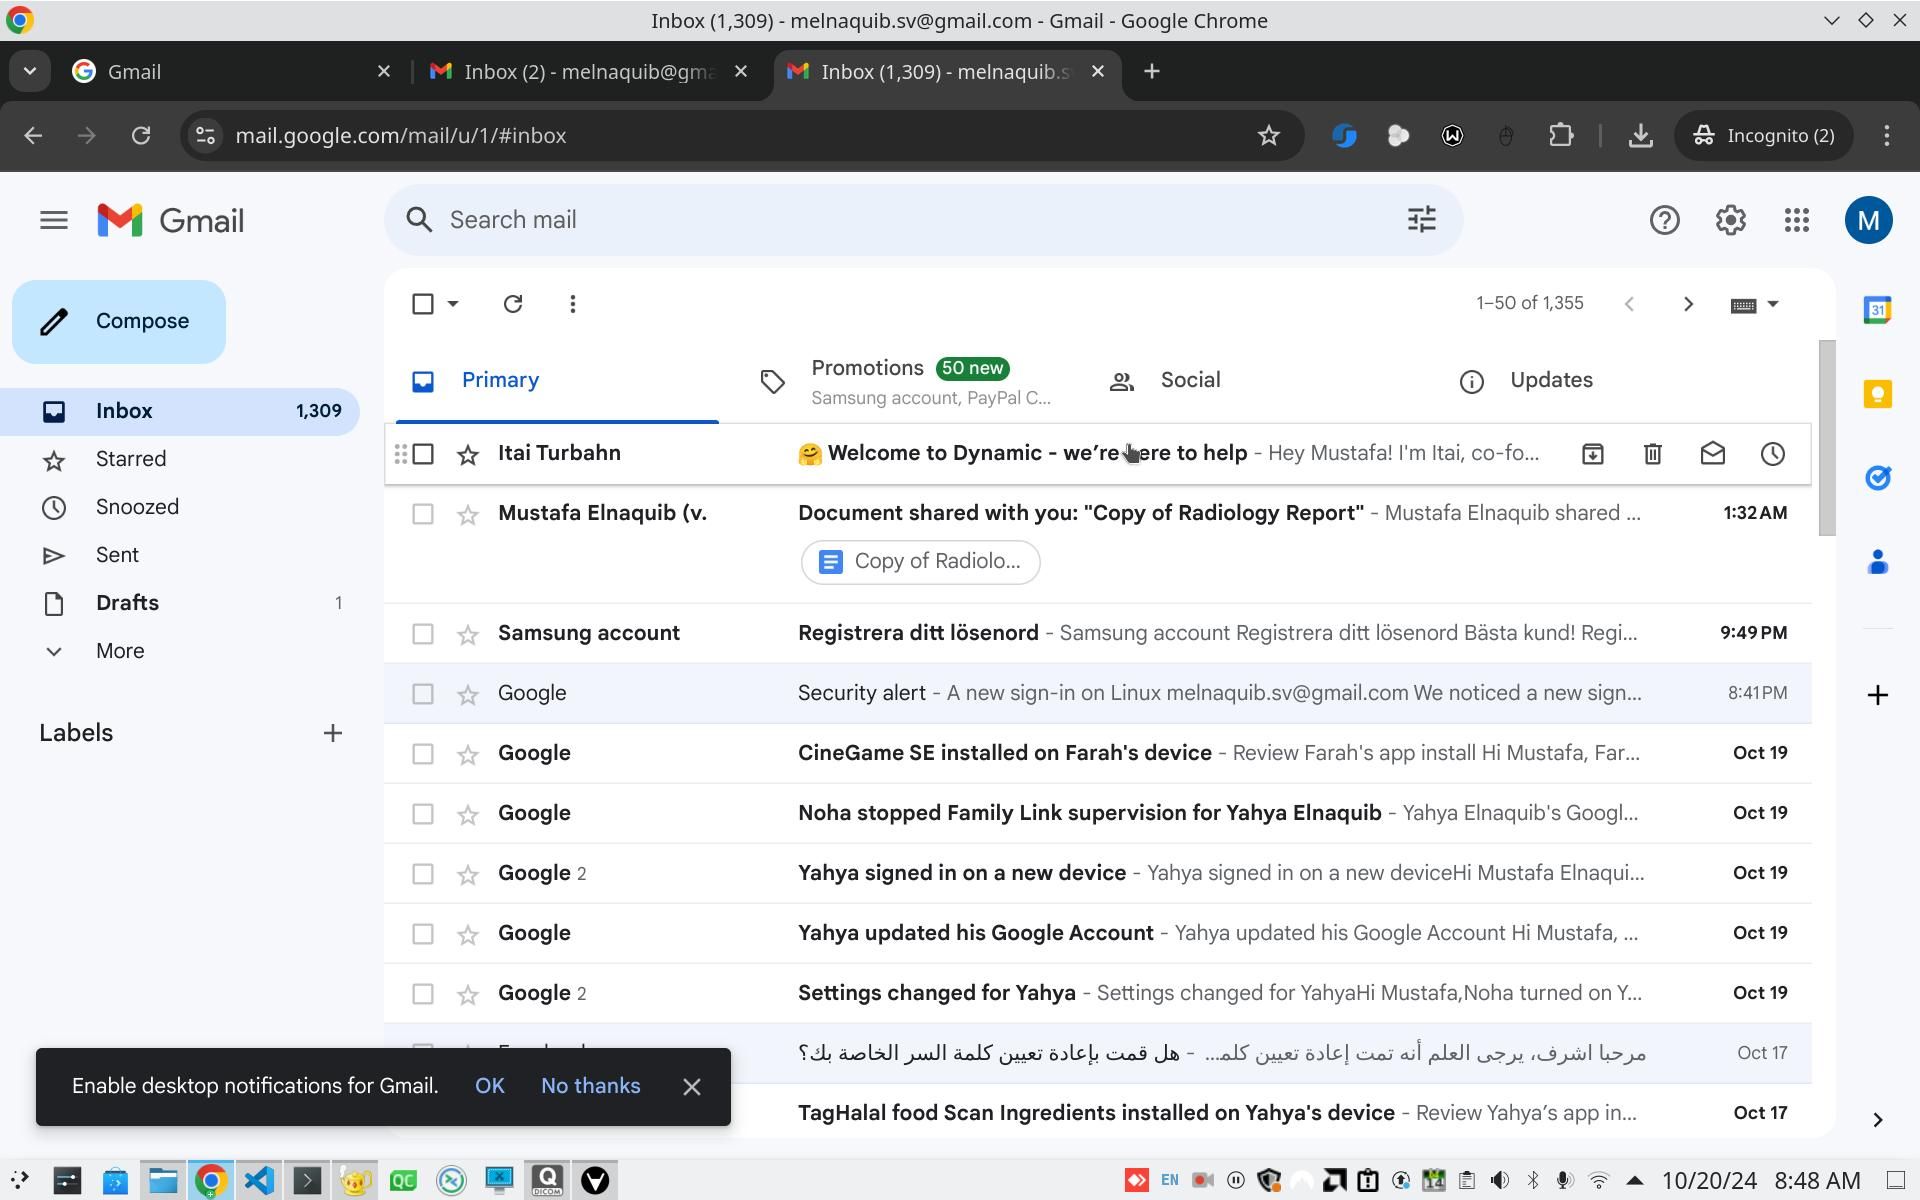Click the volume icon in system tray
Image resolution: width=1920 pixels, height=1200 pixels.
(1499, 1181)
